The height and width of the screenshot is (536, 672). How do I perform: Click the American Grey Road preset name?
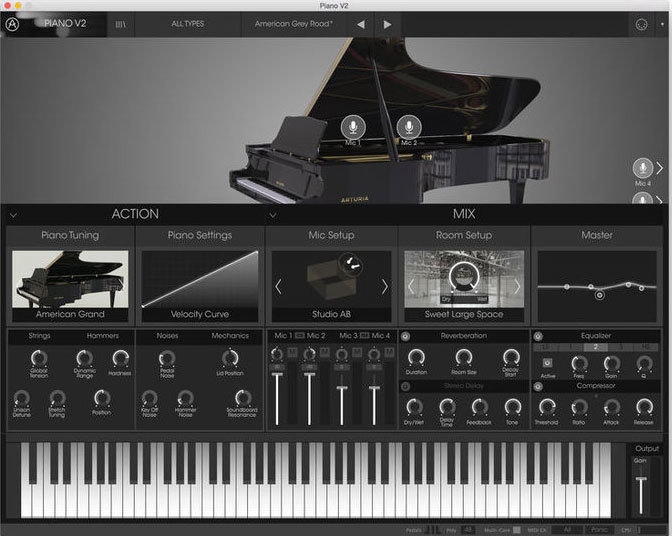(292, 24)
